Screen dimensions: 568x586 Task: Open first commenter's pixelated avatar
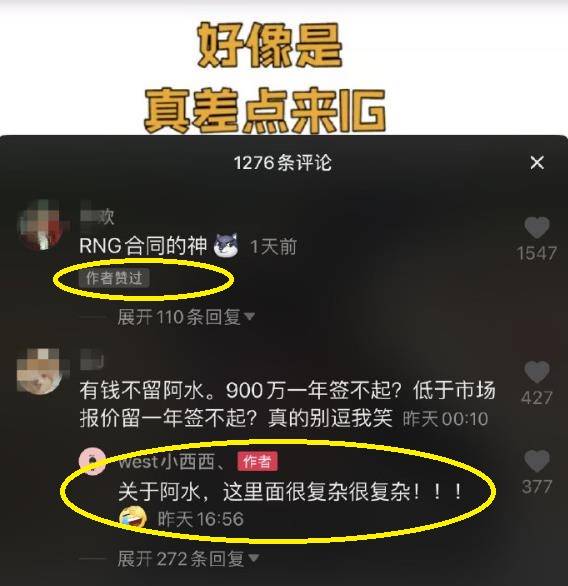coord(40,225)
